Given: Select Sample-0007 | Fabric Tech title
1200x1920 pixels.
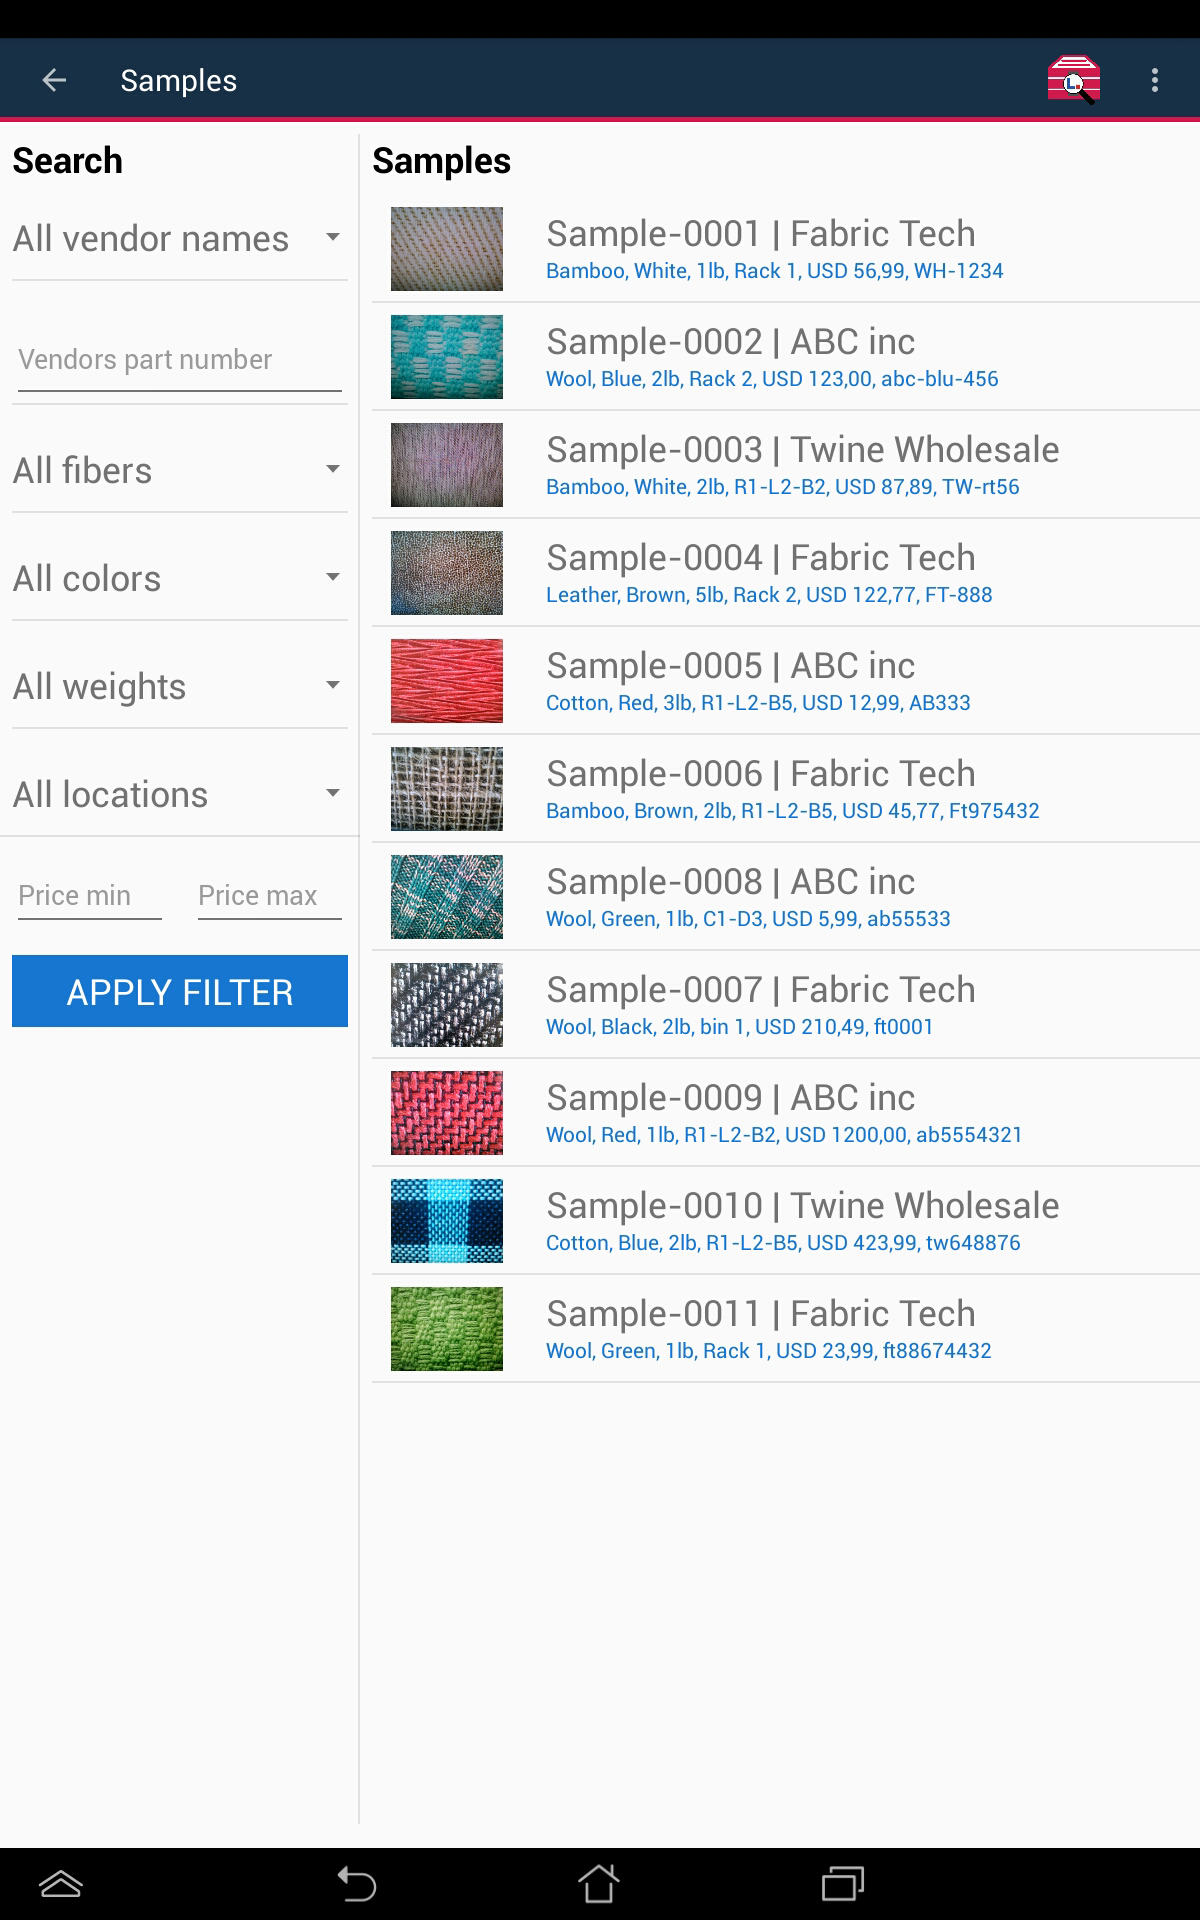Looking at the screenshot, I should pos(761,990).
